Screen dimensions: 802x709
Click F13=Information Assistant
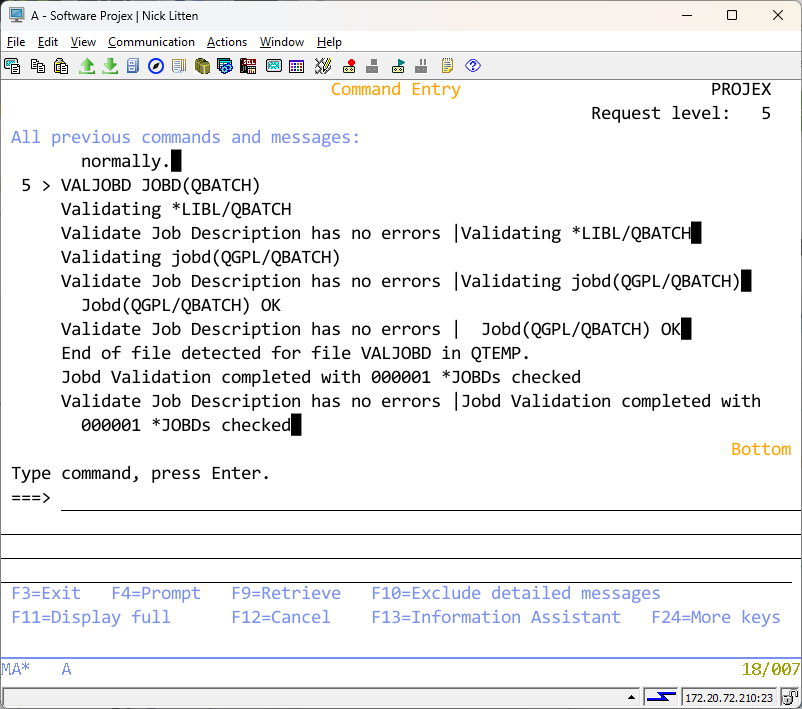point(496,617)
